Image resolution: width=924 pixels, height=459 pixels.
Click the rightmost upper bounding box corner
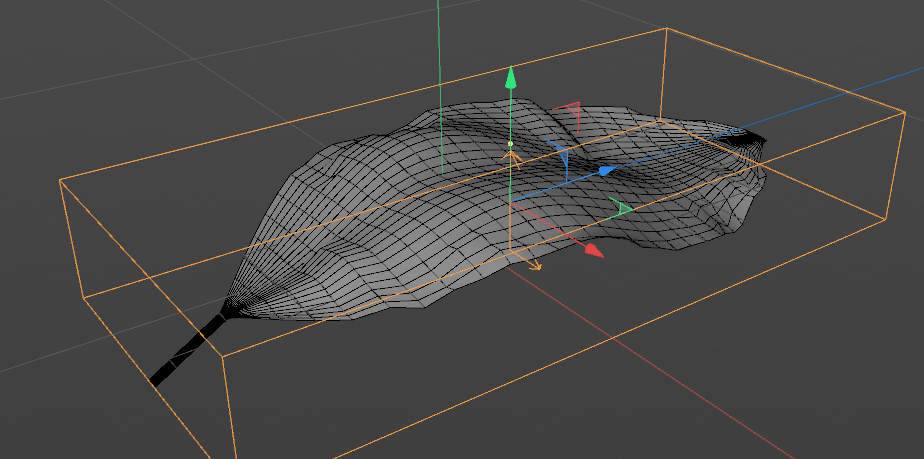click(905, 112)
